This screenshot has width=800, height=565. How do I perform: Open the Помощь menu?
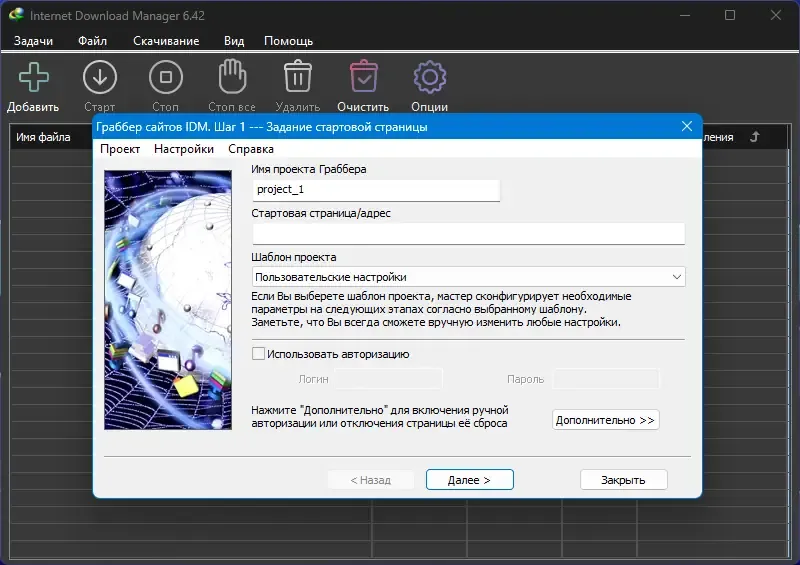(288, 41)
